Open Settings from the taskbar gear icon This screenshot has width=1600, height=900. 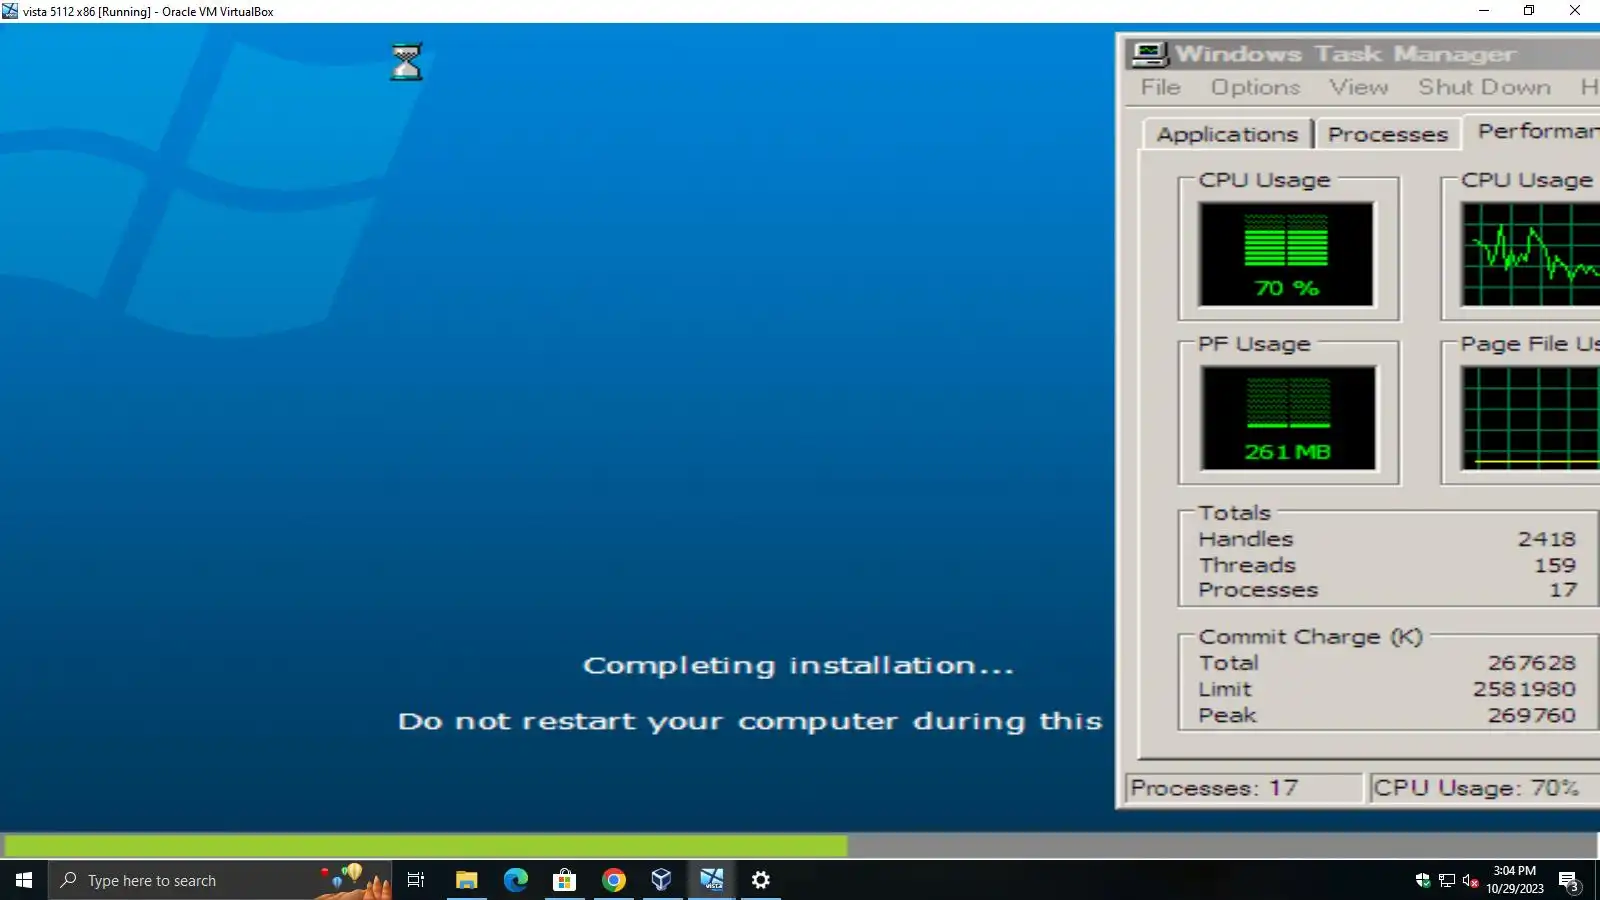click(x=760, y=880)
